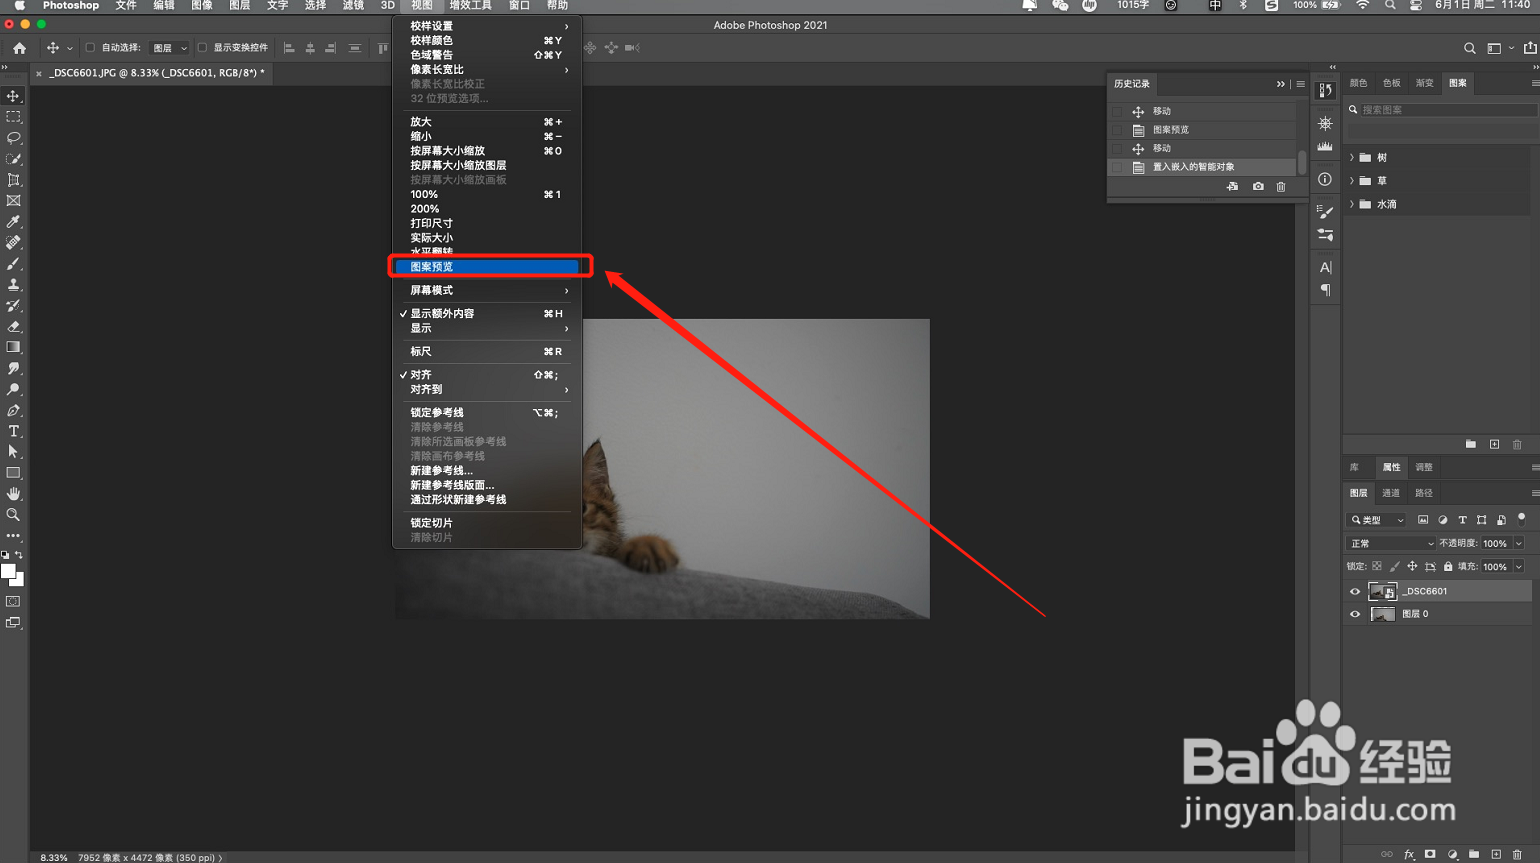
Task: Select the Eraser tool
Action: point(13,327)
